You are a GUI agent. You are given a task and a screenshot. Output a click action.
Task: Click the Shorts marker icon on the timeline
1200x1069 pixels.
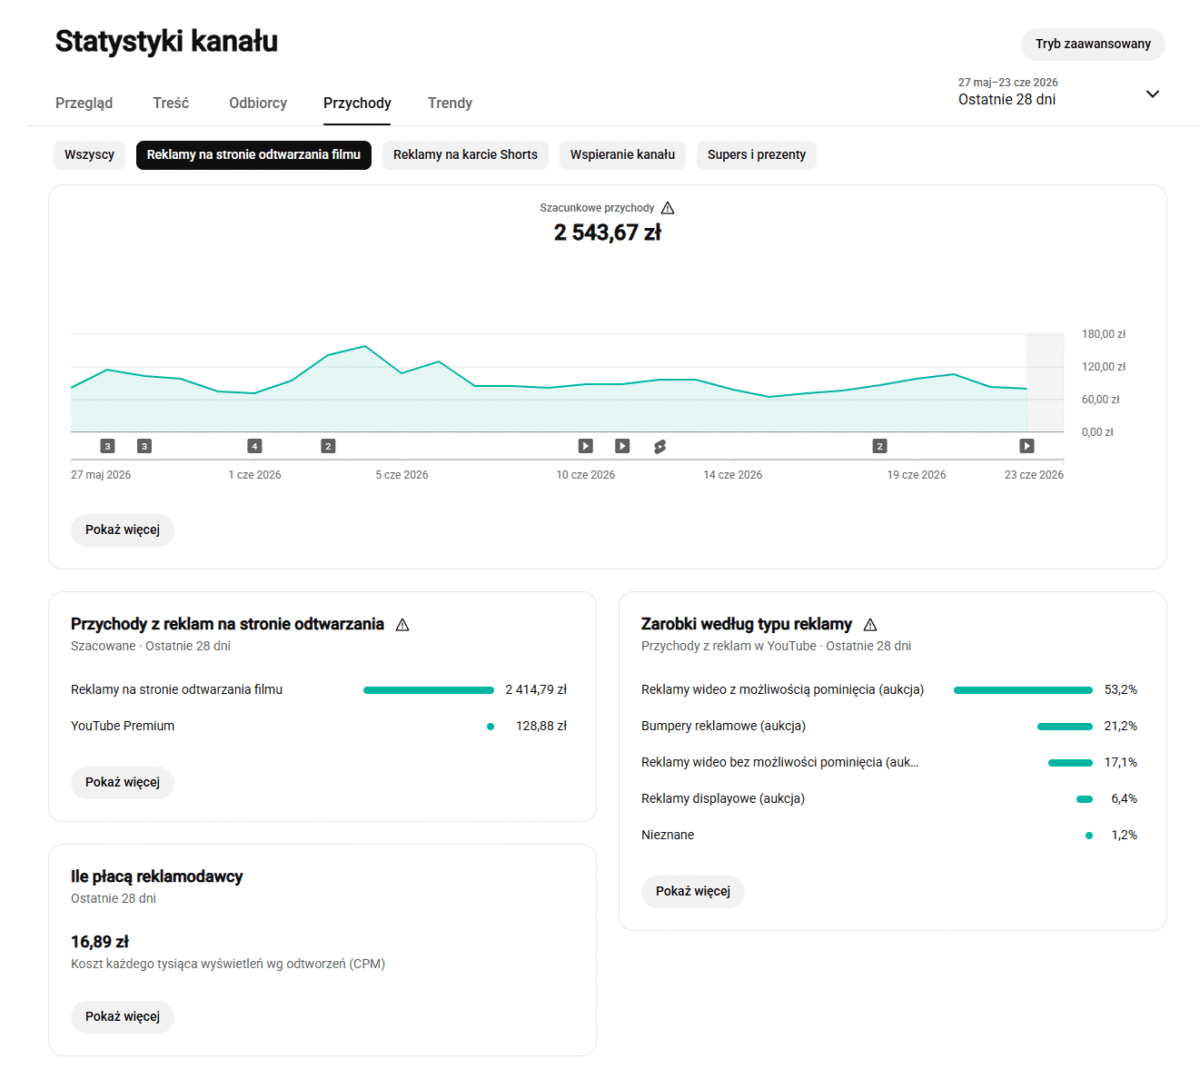point(660,446)
